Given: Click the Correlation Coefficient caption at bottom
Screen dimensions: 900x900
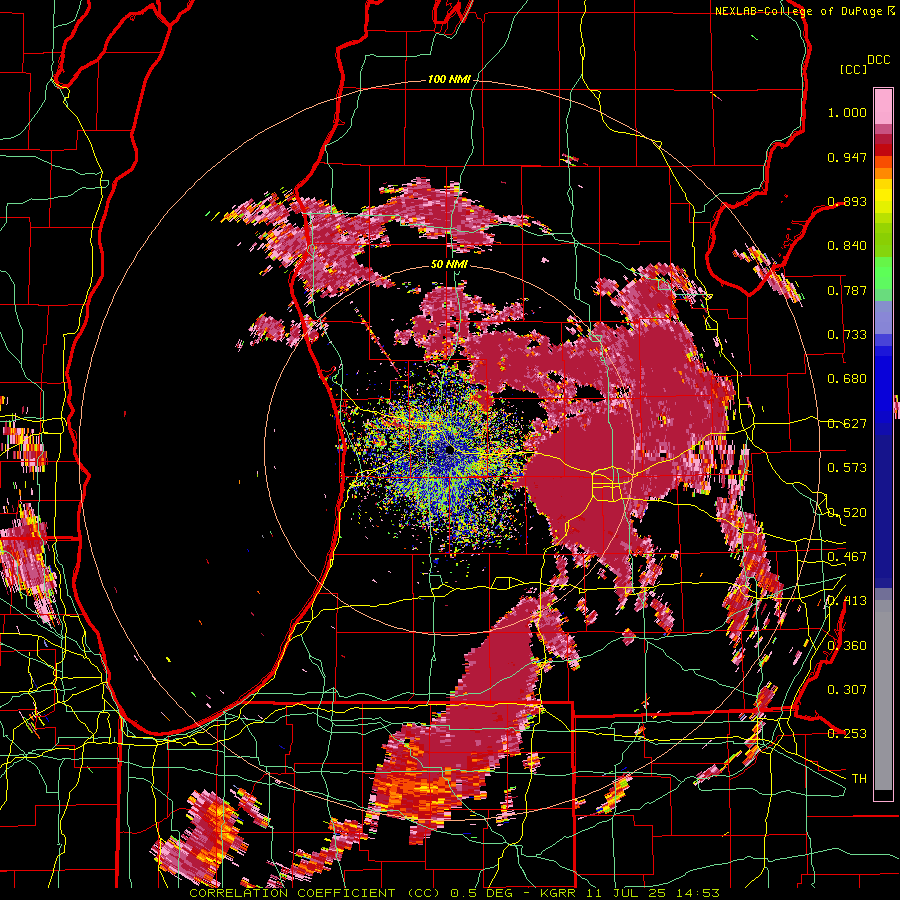Looking at the screenshot, I should [454, 893].
